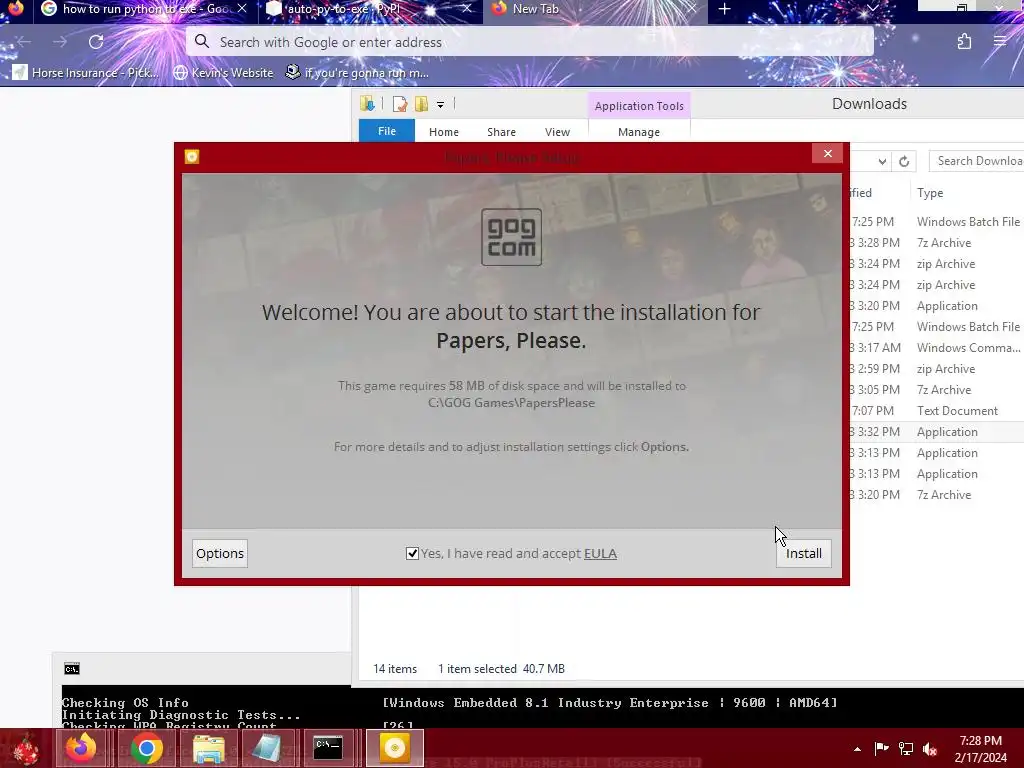Open the Kevin's Website bookmark
The width and height of the screenshot is (1024, 768).
pyautogui.click(x=223, y=72)
